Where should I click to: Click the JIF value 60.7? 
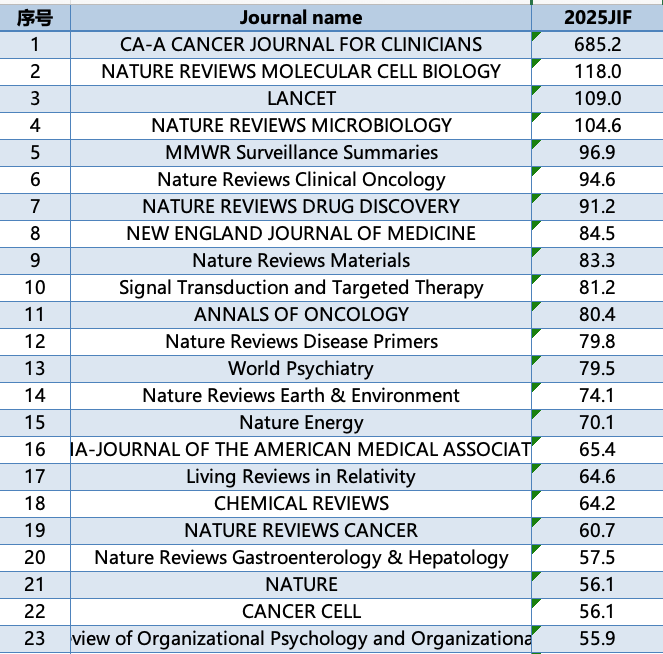tap(597, 531)
